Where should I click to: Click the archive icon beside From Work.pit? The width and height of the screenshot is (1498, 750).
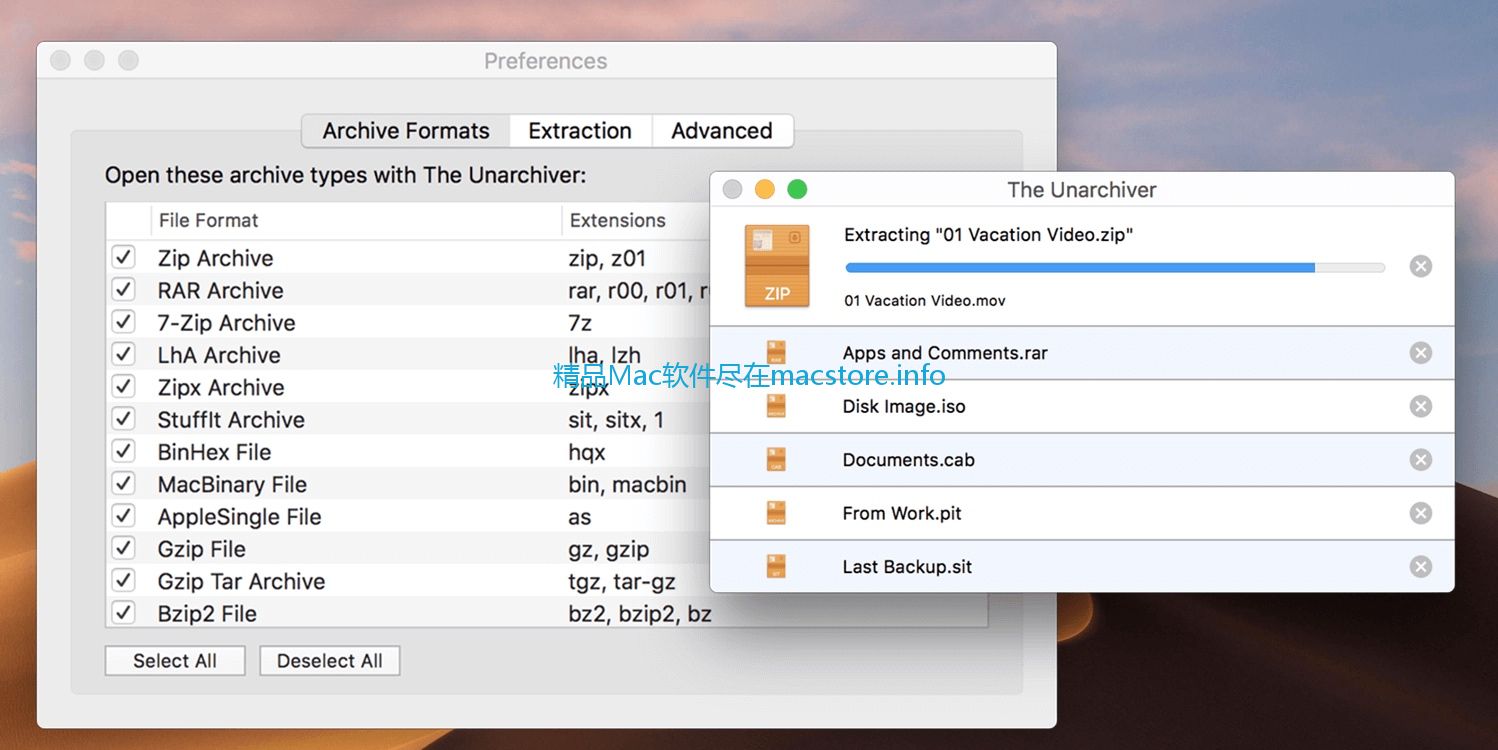click(776, 513)
